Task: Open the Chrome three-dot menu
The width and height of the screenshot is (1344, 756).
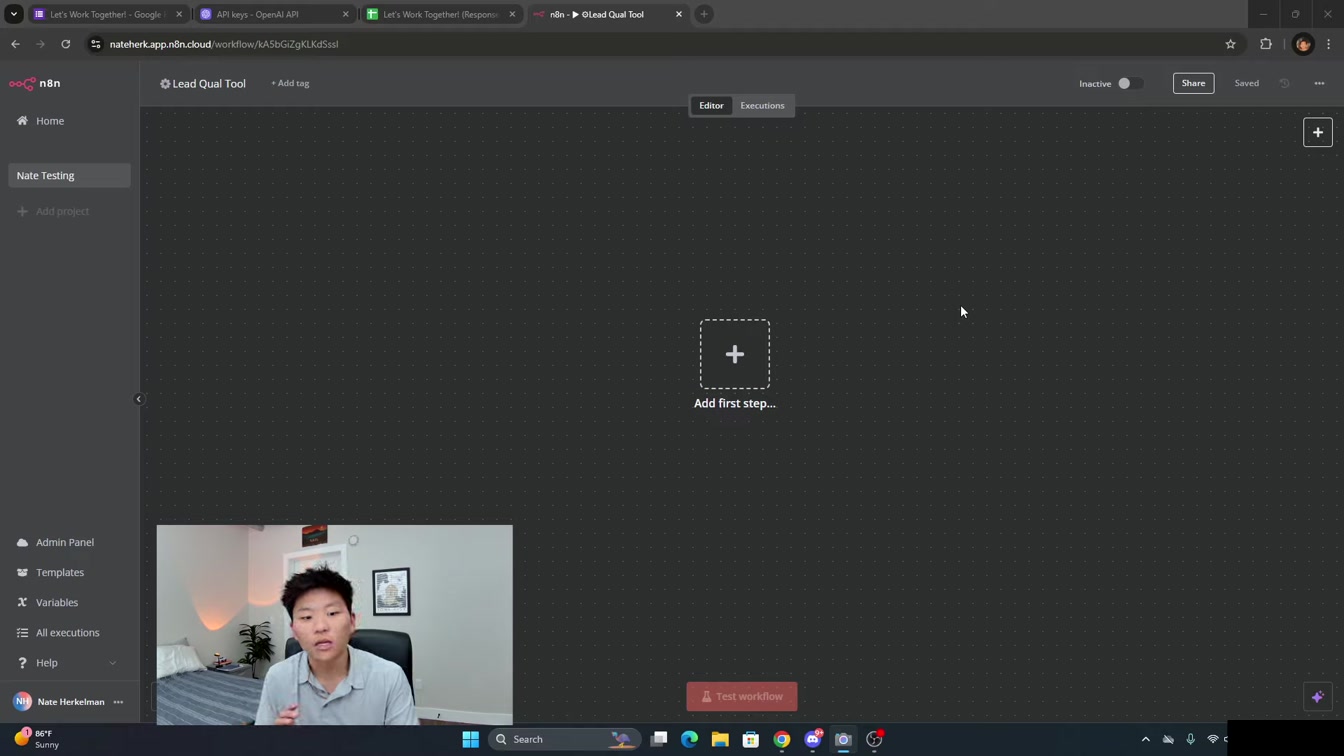Action: point(1329,44)
